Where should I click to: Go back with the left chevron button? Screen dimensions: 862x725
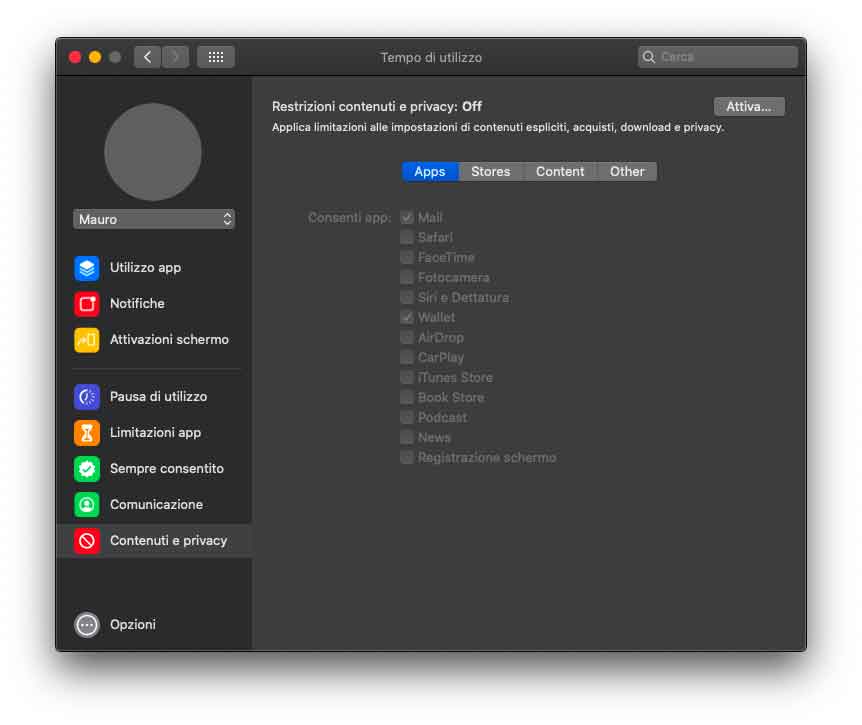[x=147, y=57]
